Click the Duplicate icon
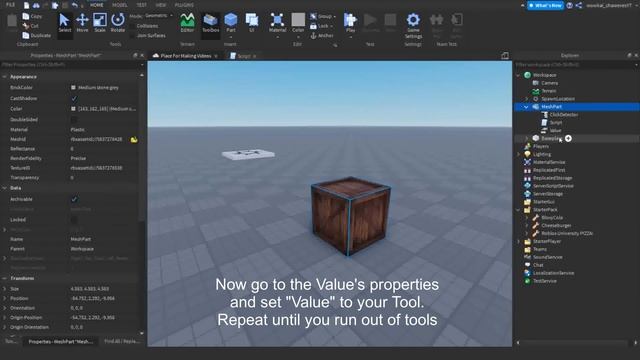Viewport: 640px width, 360px height. click(x=26, y=36)
